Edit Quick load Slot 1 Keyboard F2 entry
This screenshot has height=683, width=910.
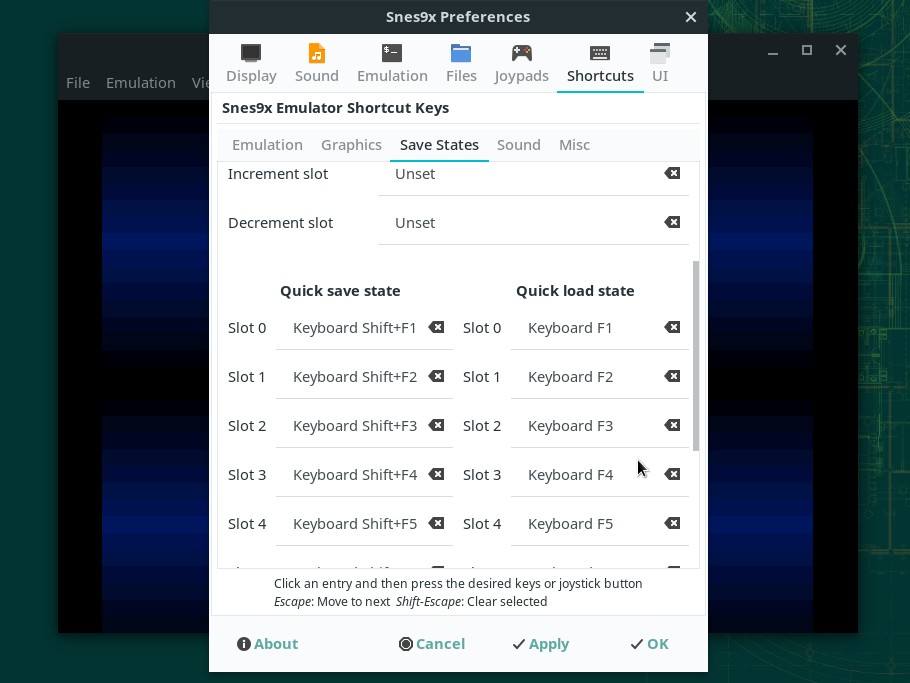pos(600,377)
